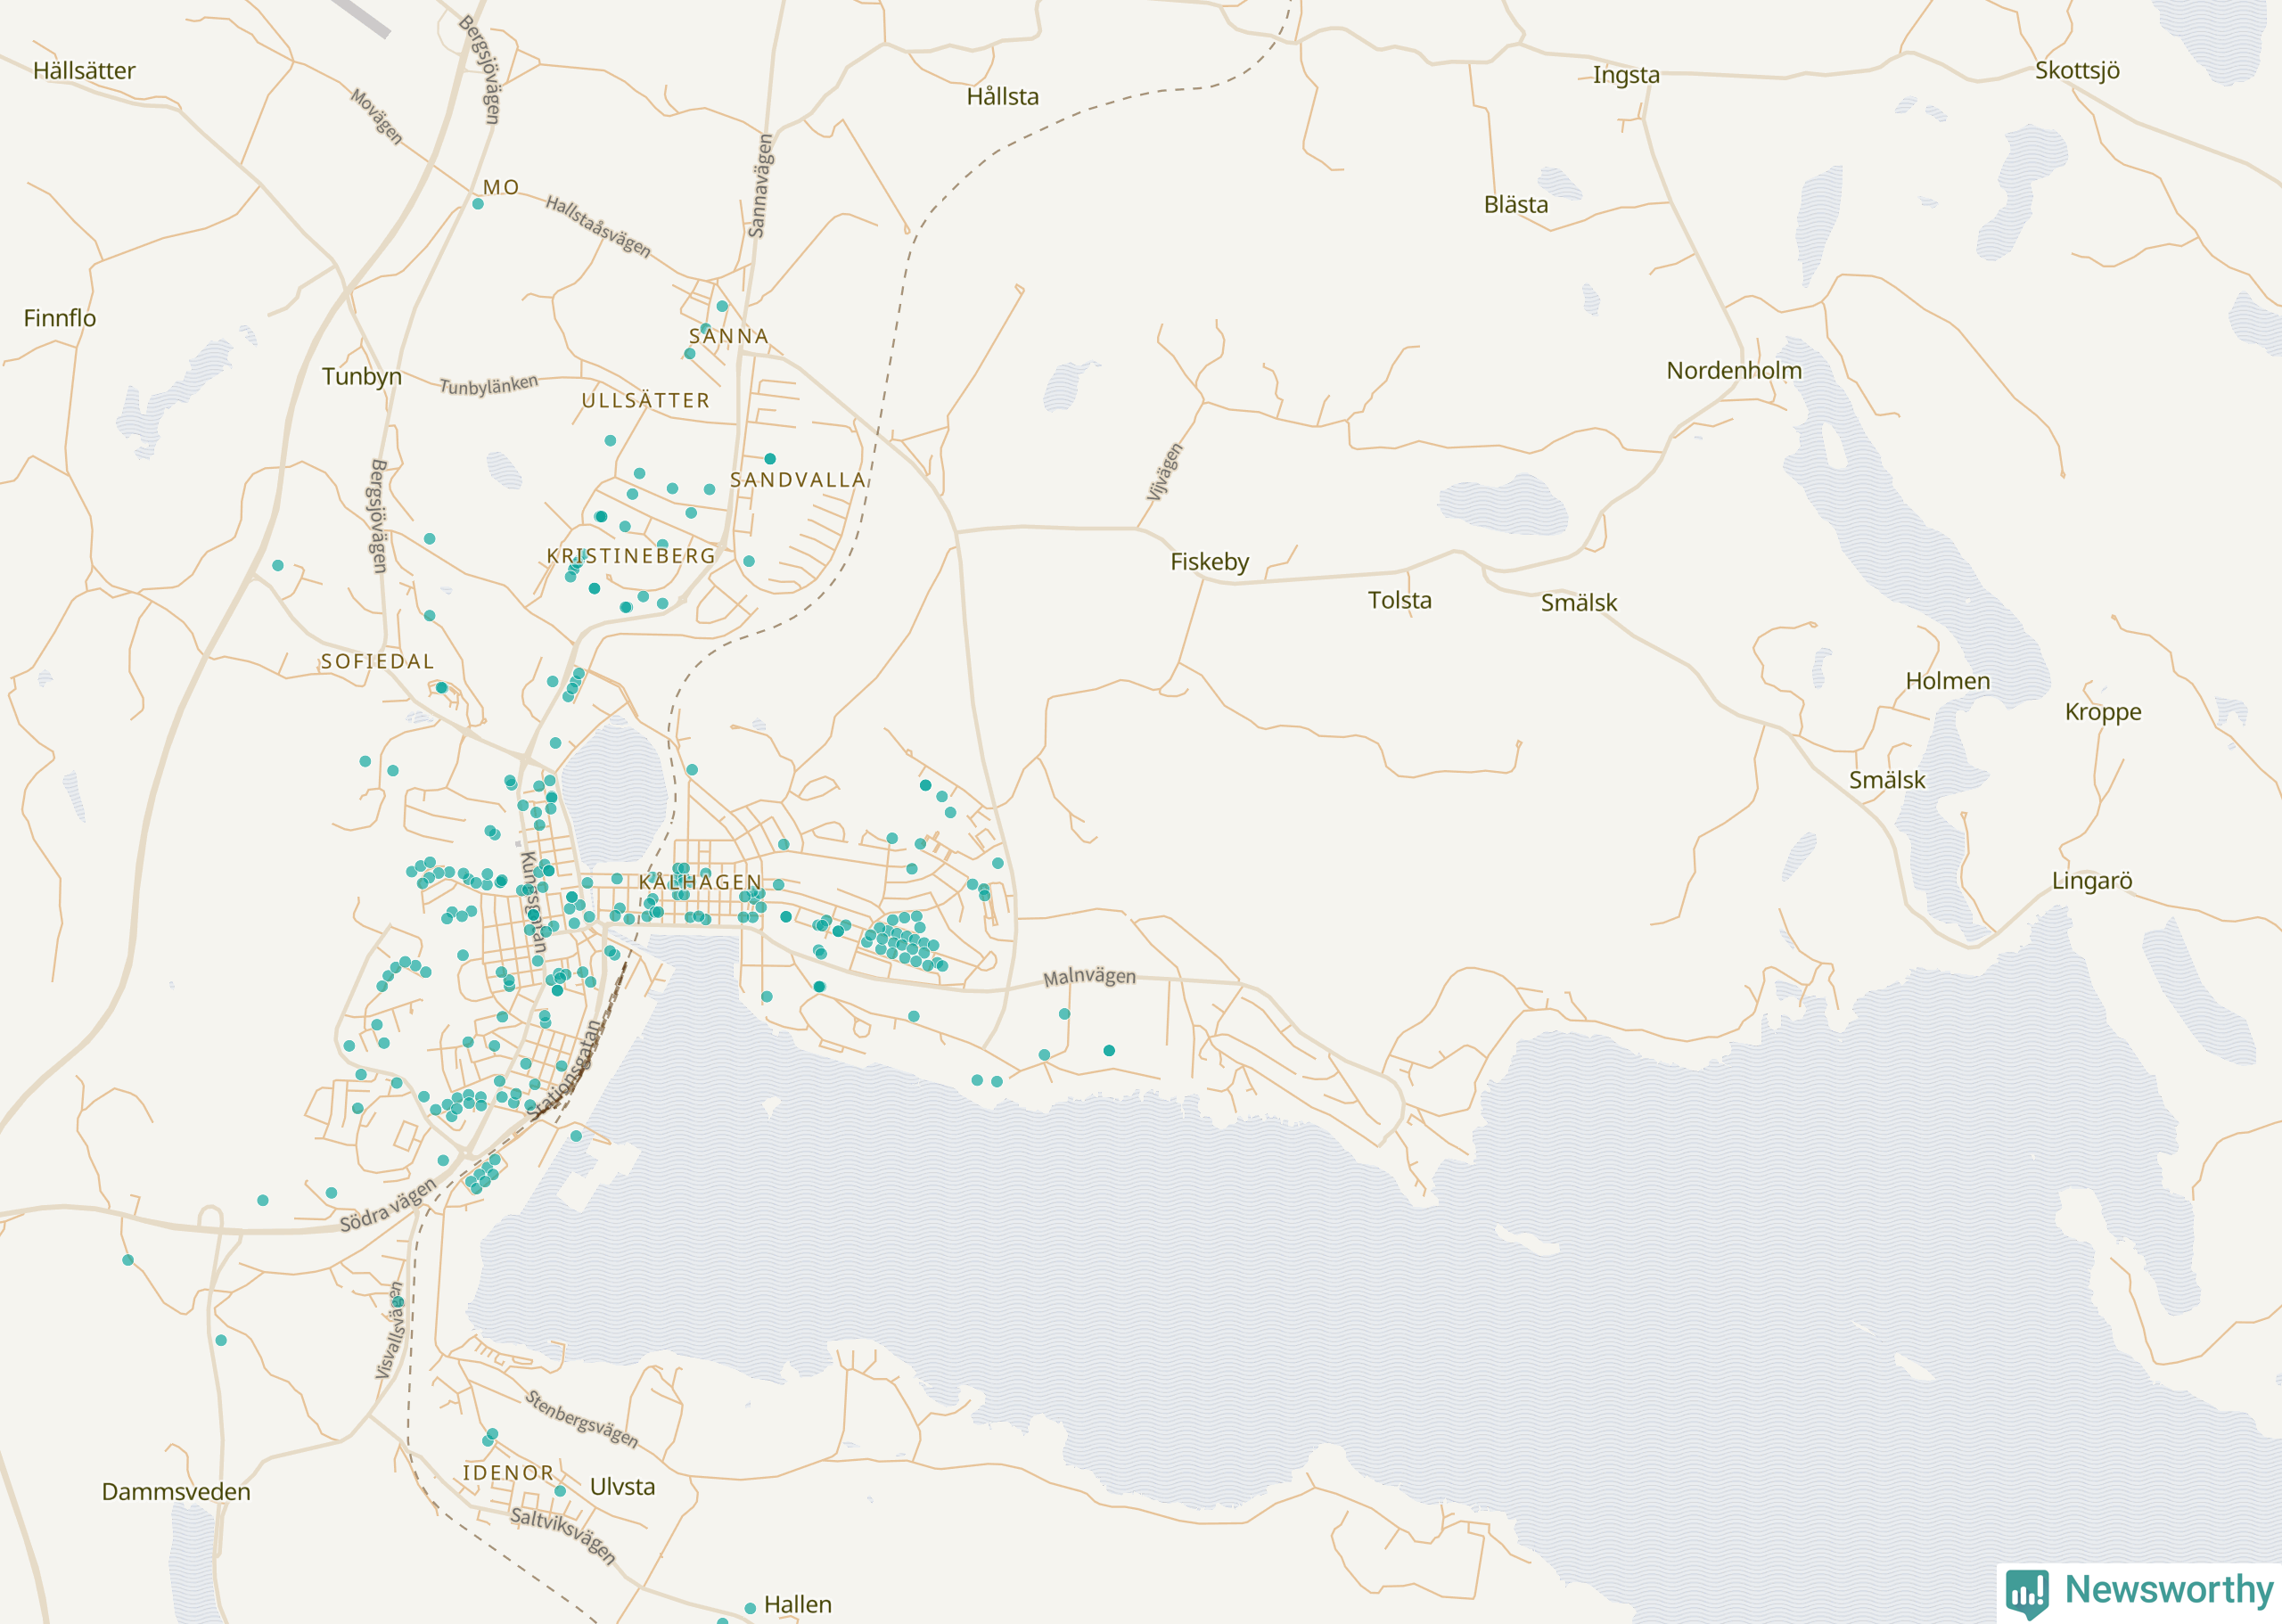Image resolution: width=2282 pixels, height=1624 pixels.
Task: Click the Malnvägen road label
Action: [1089, 976]
